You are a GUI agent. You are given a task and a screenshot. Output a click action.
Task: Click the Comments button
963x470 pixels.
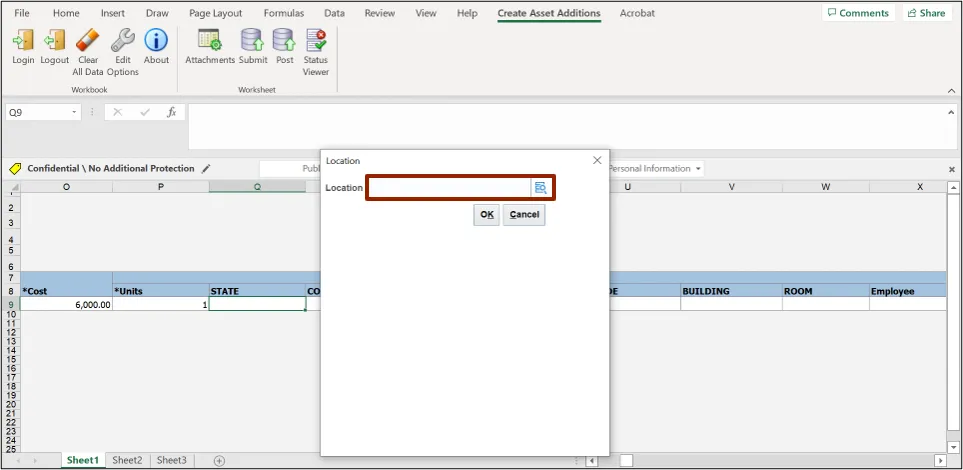(x=858, y=13)
